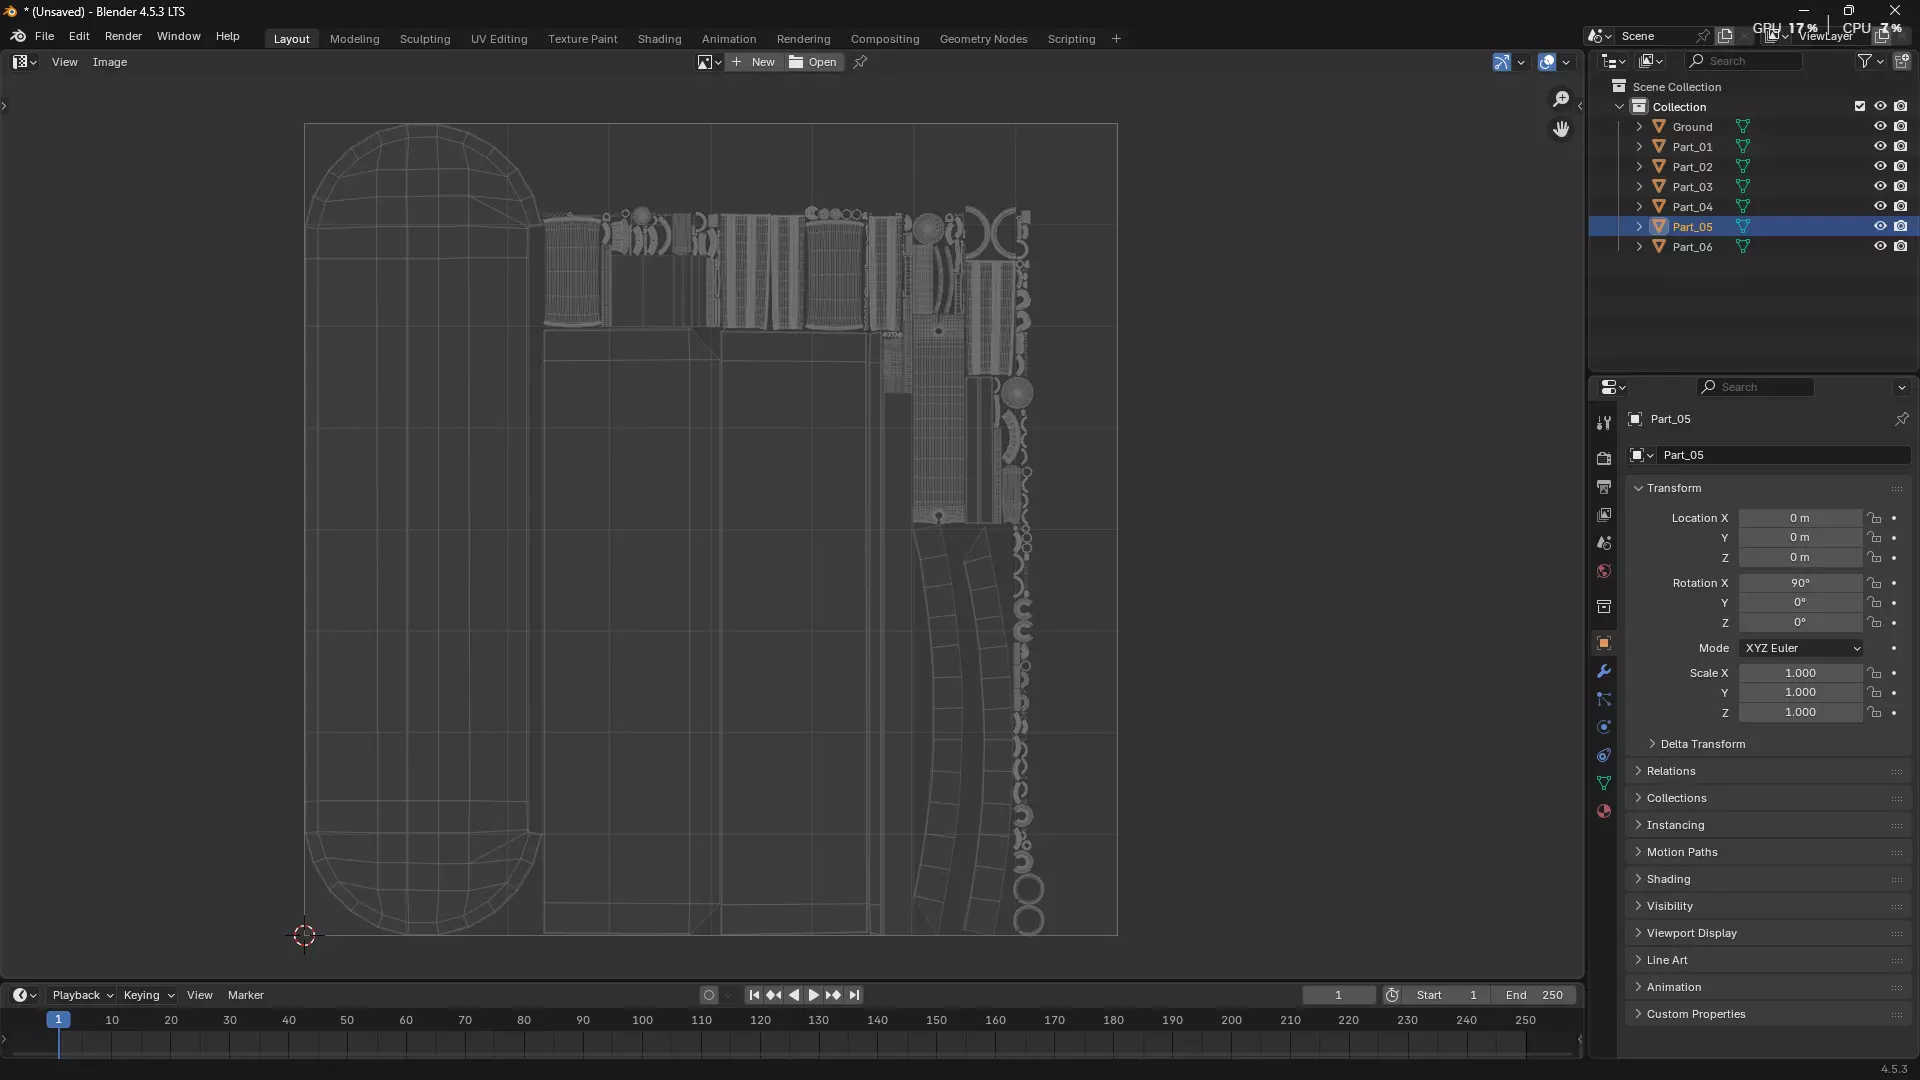
Task: Open the Render properties tab
Action: click(1604, 459)
